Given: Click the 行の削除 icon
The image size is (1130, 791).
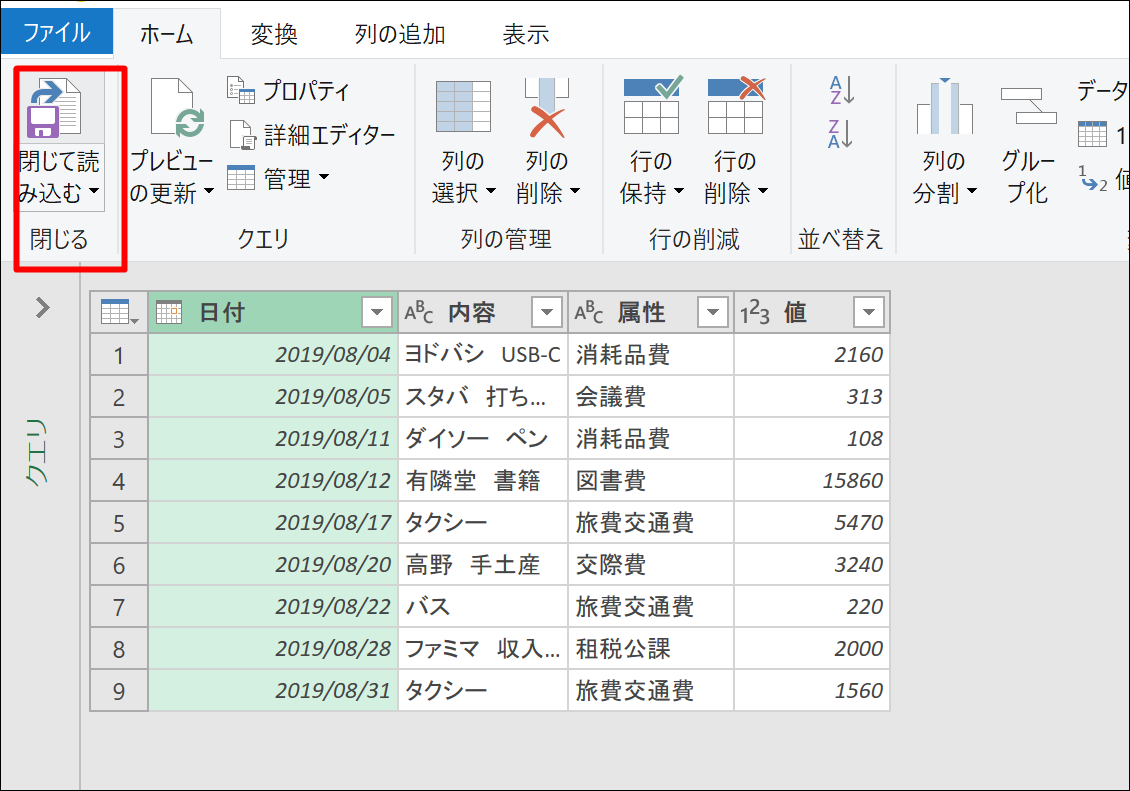Looking at the screenshot, I should (x=736, y=106).
